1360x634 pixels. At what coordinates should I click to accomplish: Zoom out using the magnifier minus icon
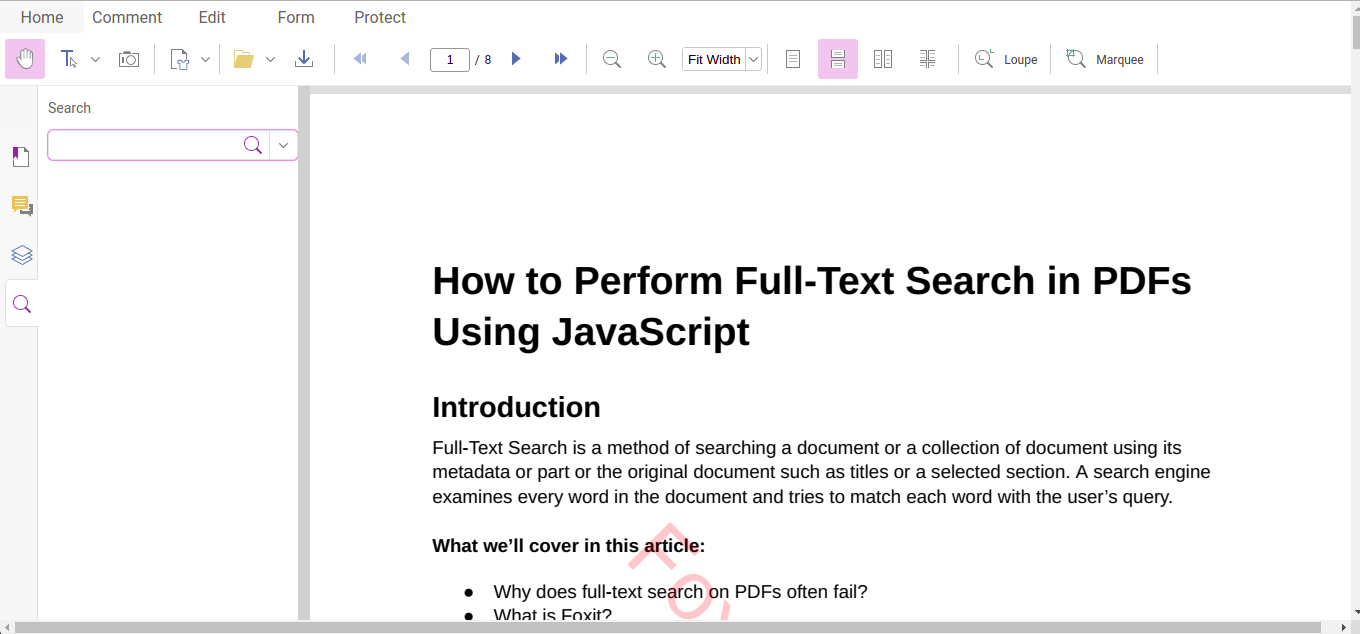[612, 59]
